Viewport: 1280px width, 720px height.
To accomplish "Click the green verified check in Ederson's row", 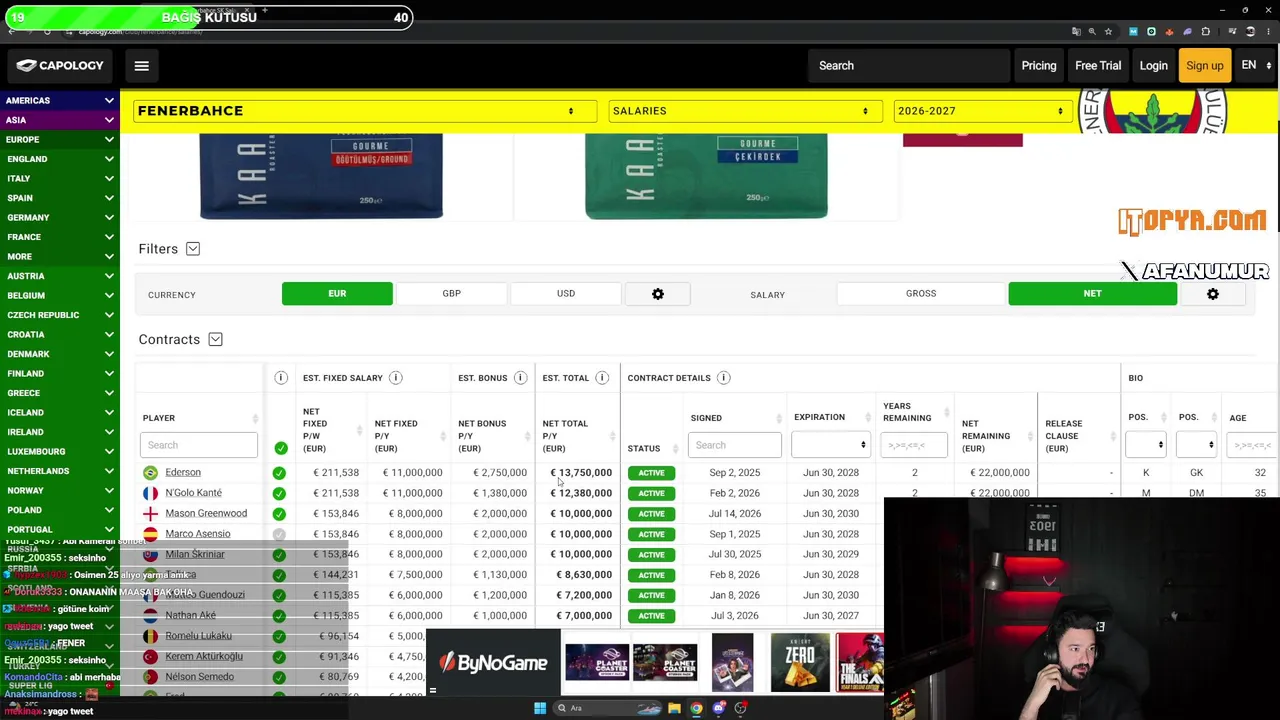I will 279,473.
